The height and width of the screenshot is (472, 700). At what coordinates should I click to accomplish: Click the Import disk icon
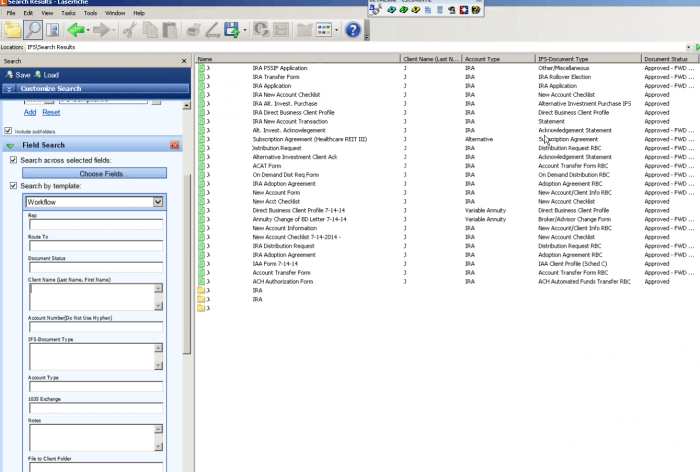tap(232, 30)
